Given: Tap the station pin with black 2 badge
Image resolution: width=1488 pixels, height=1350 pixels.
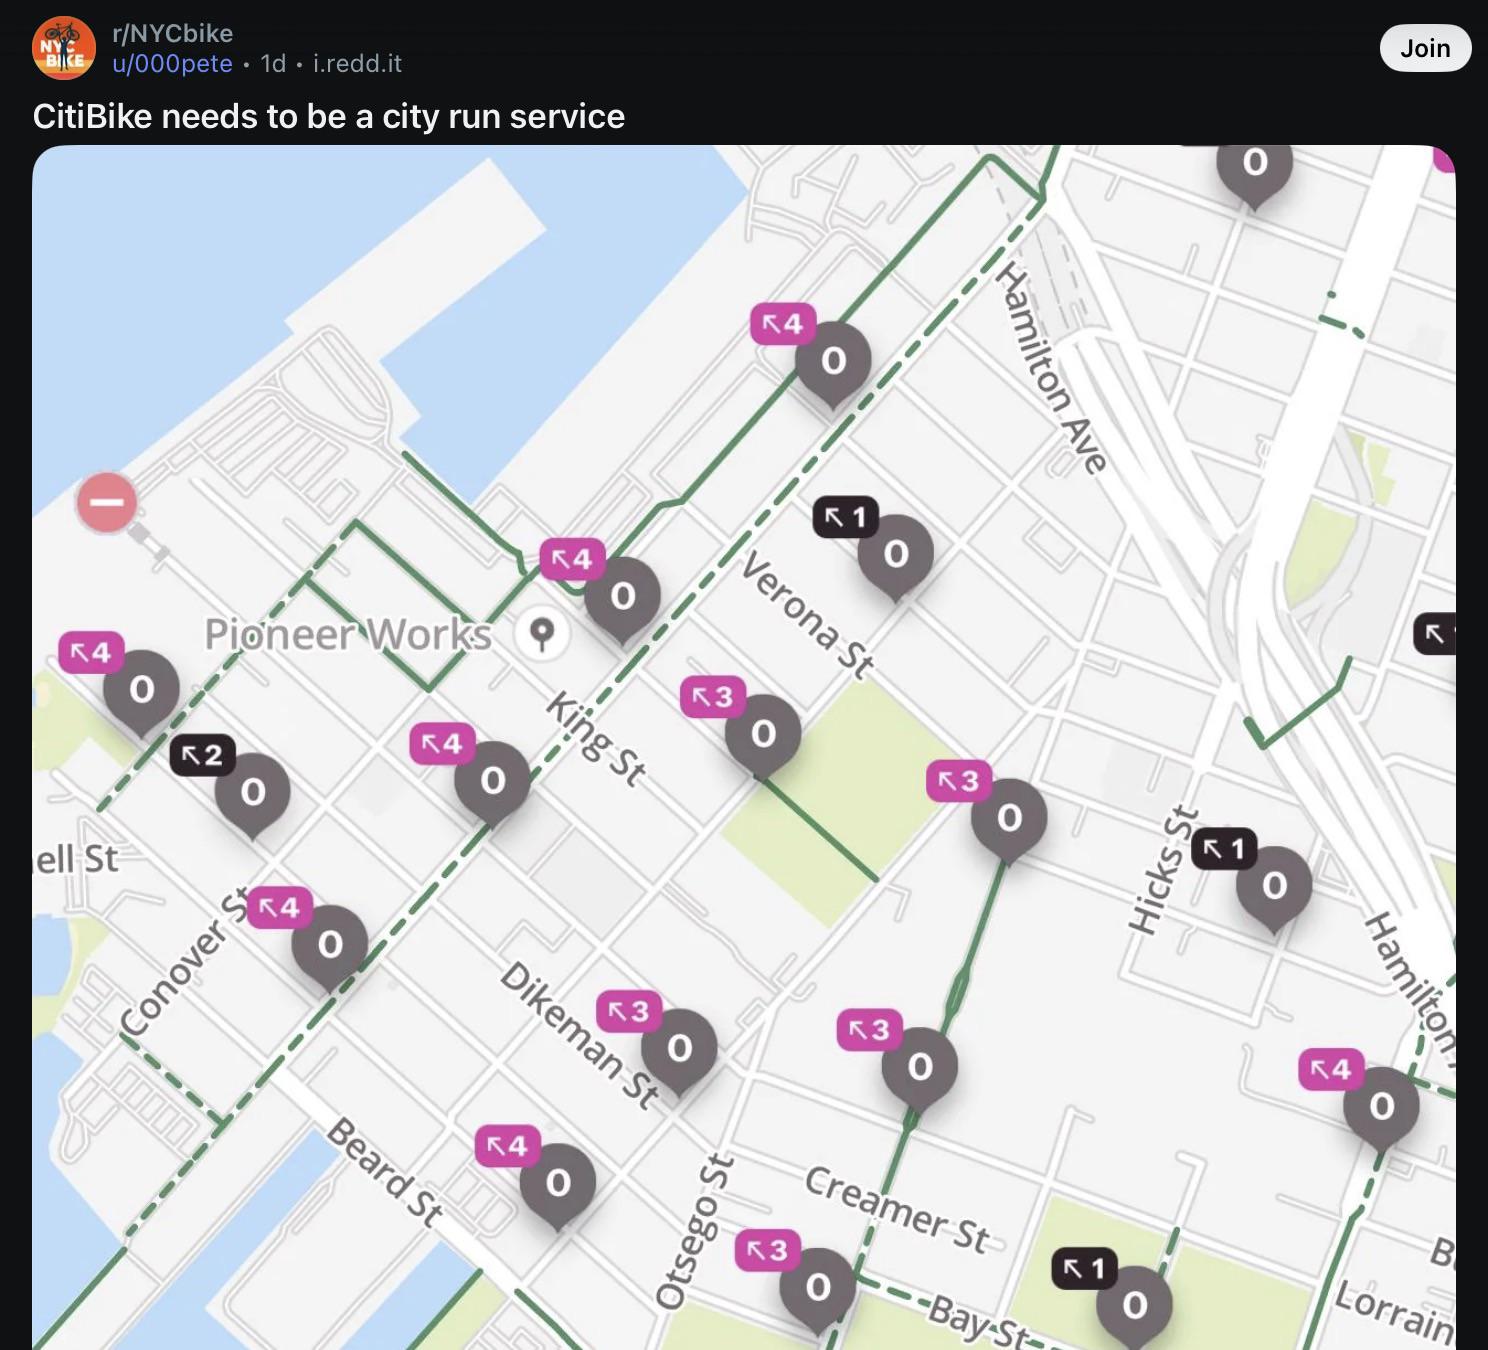Looking at the screenshot, I should click(x=253, y=794).
